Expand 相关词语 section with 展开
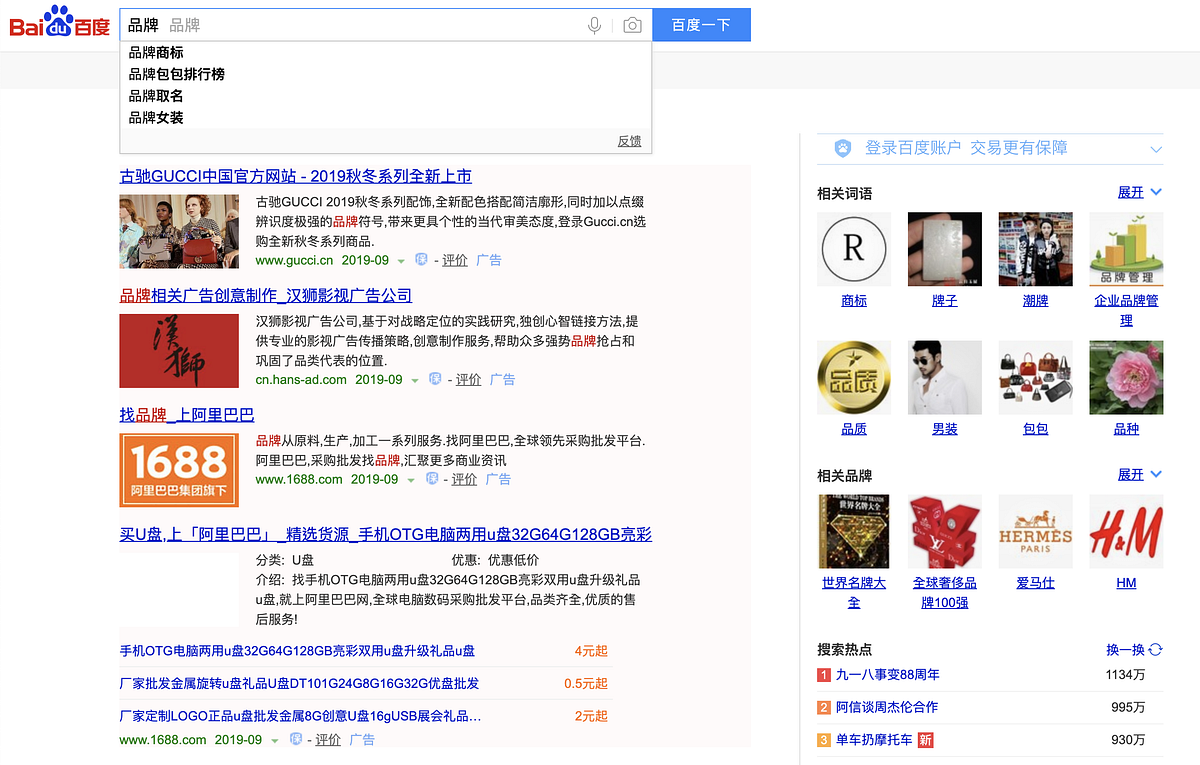The height and width of the screenshot is (765, 1200). 1140,192
